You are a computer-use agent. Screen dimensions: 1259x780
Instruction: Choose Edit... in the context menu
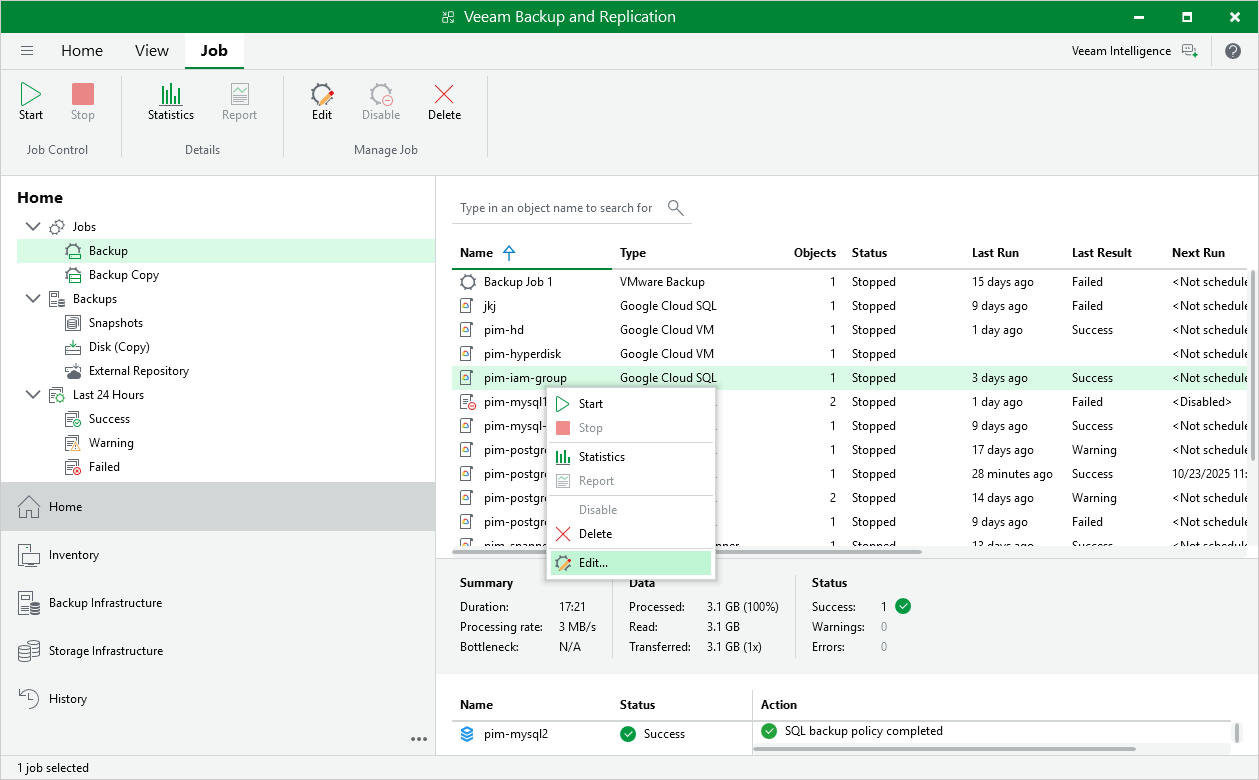(x=630, y=563)
